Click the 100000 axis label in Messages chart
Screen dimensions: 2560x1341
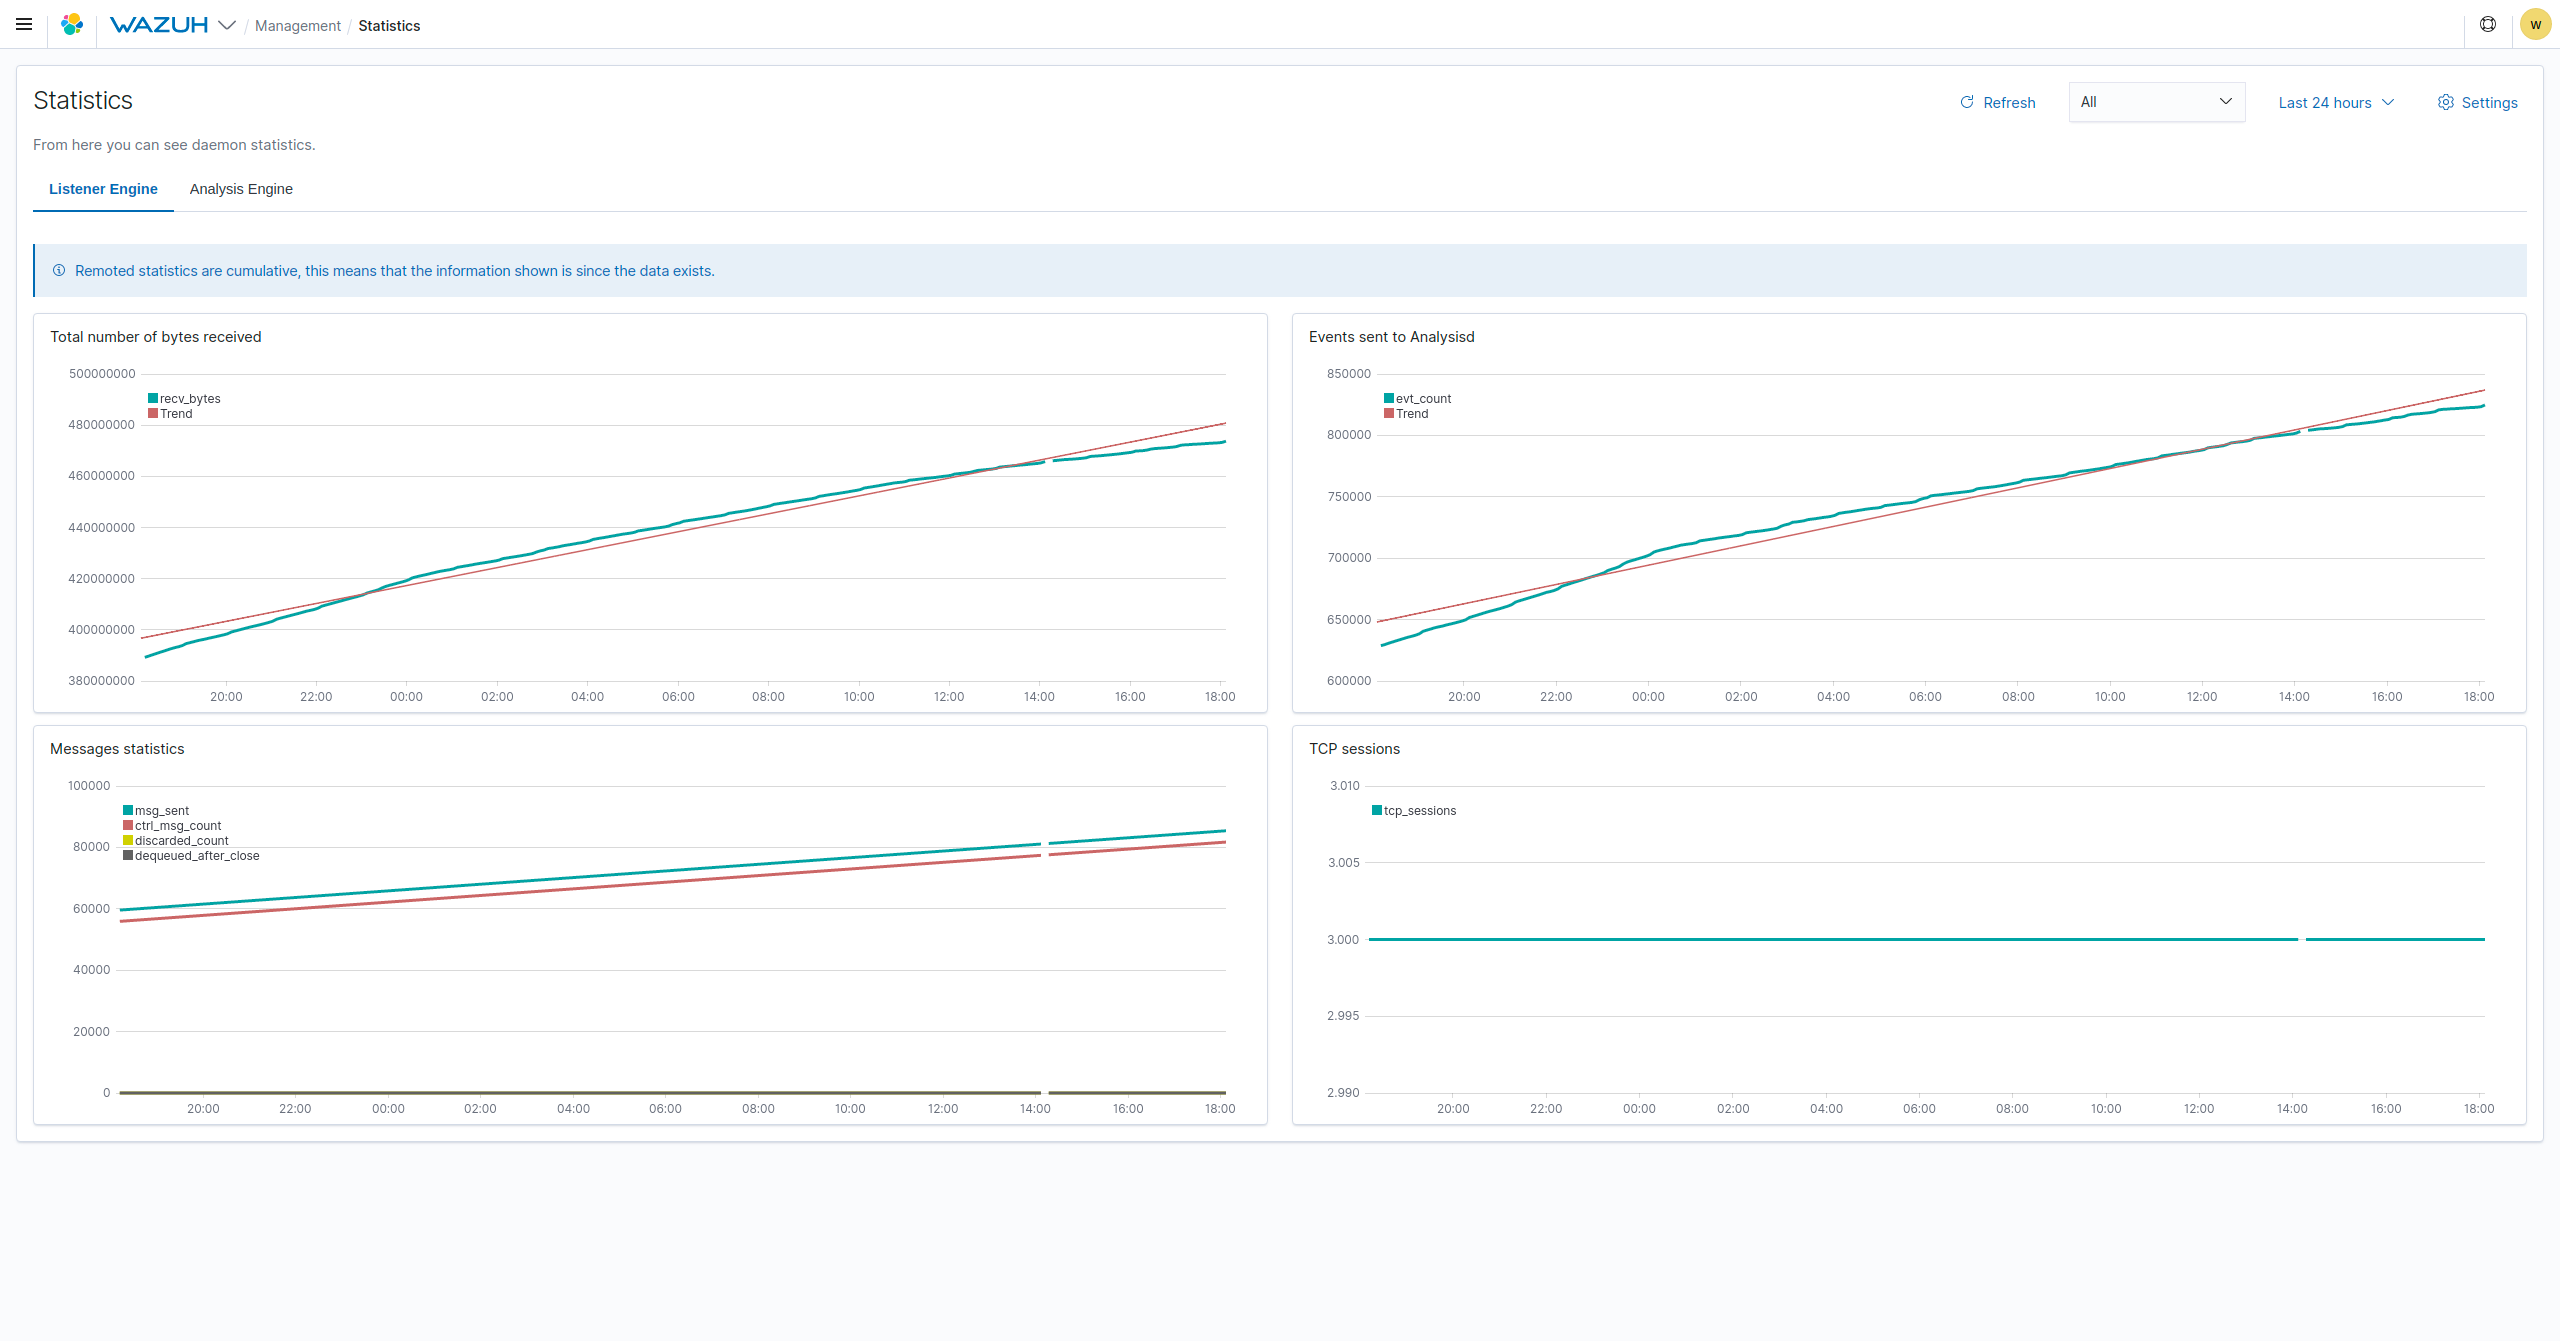point(89,786)
